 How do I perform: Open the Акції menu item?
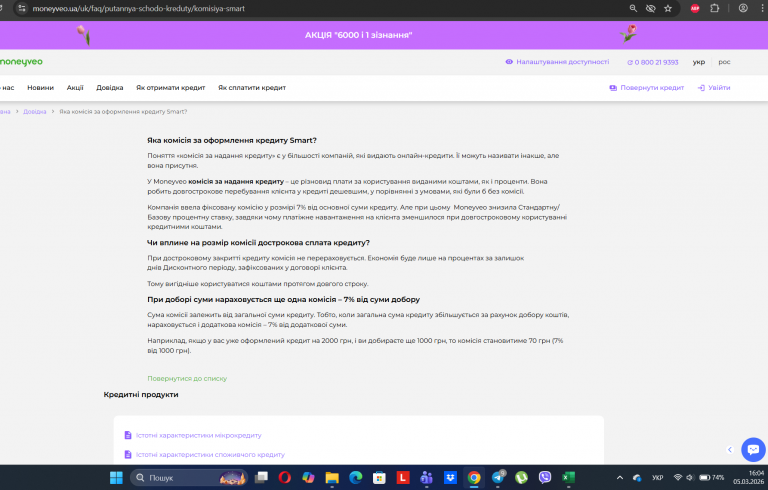point(75,88)
